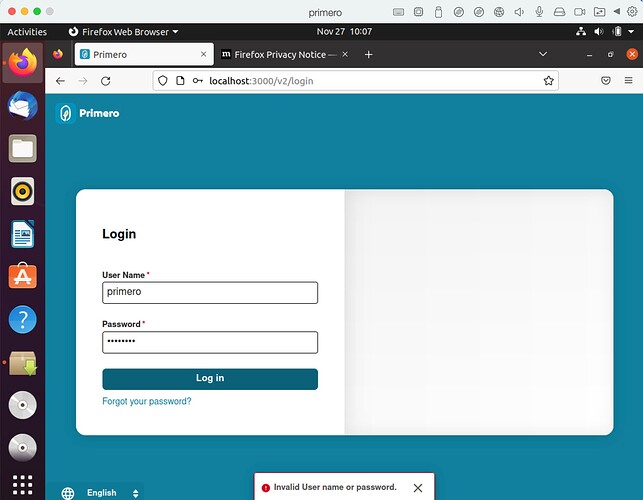This screenshot has height=500, width=643.
Task: Open Thunderbird Mail from the dock
Action: pos(23,105)
